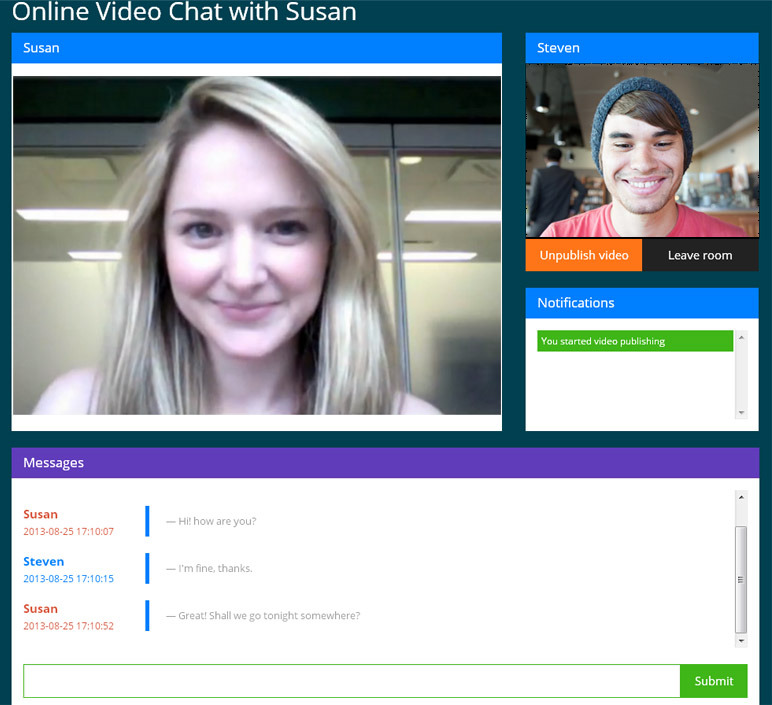Click Steven's name in the chat
Viewport: 772px width, 705px height.
coord(44,561)
